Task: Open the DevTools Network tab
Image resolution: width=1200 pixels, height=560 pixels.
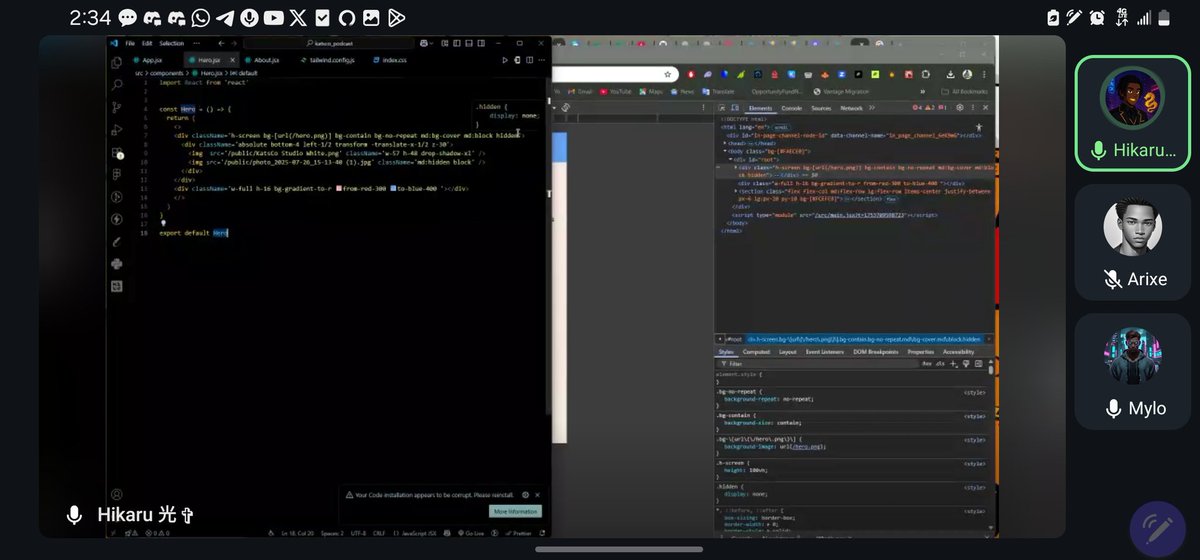Action: pos(851,108)
